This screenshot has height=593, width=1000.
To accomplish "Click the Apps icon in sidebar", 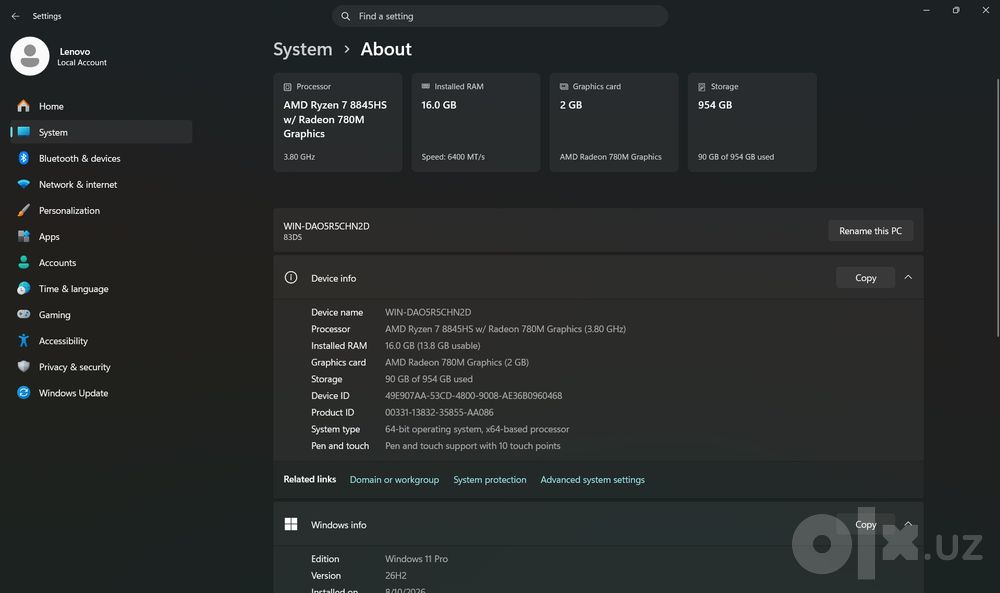I will (24, 237).
